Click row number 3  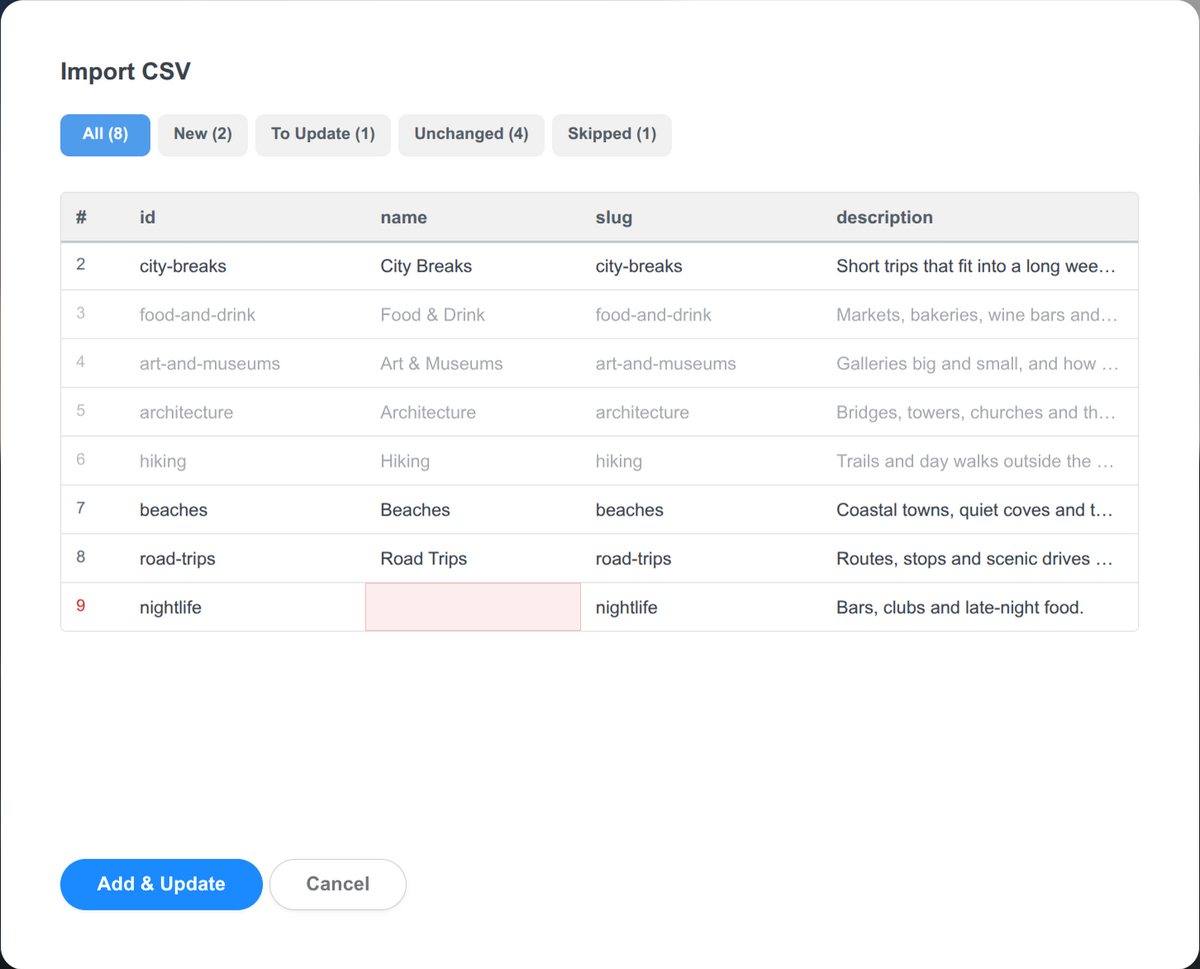[x=81, y=314]
